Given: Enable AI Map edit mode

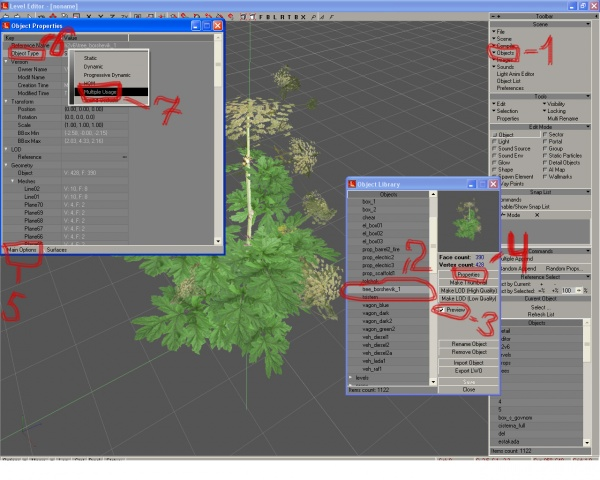Looking at the screenshot, I should (x=554, y=170).
